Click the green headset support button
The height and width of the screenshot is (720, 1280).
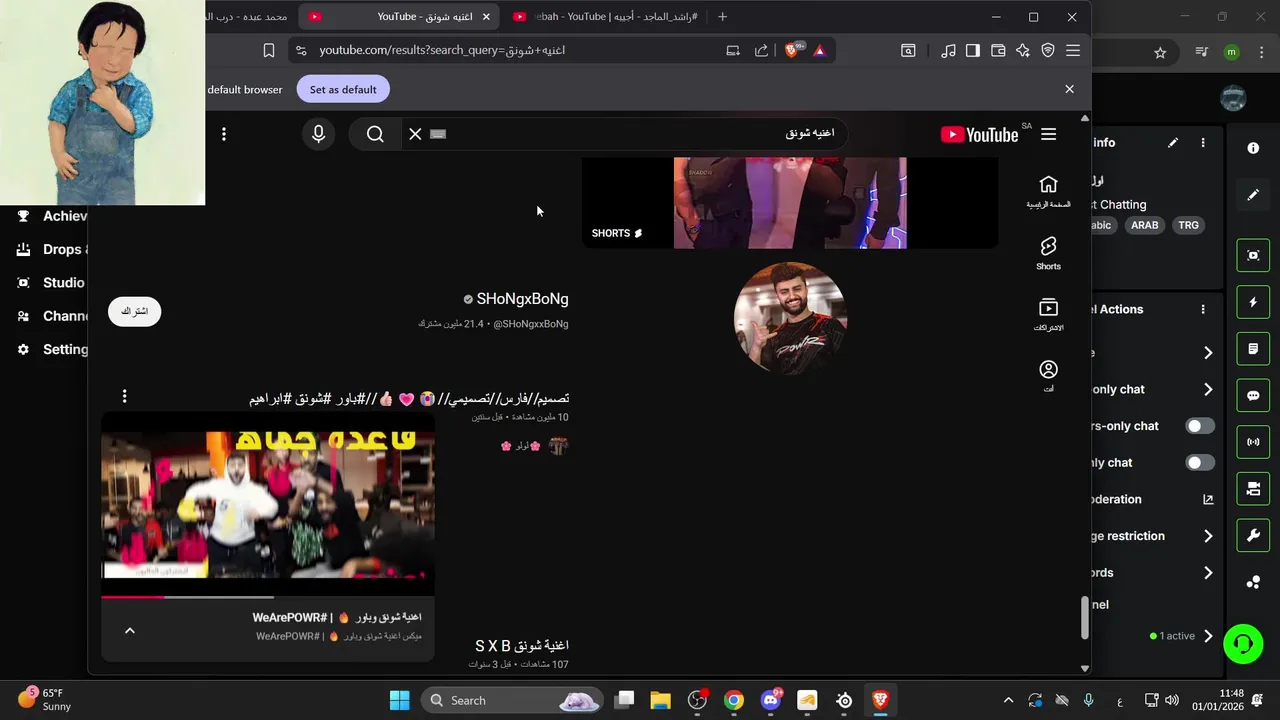pyautogui.click(x=1243, y=644)
